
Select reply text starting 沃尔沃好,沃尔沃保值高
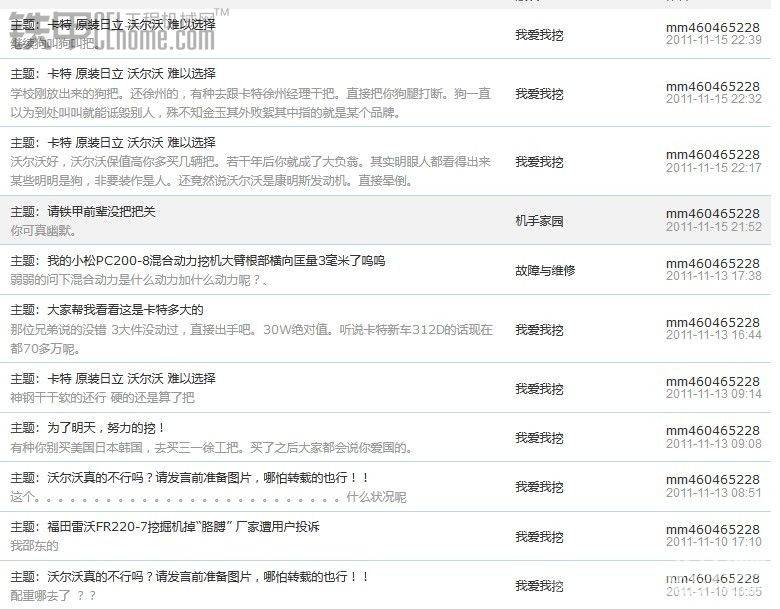pyautogui.click(x=251, y=171)
